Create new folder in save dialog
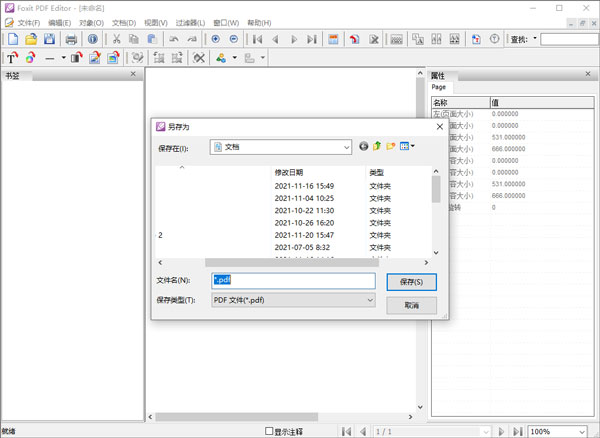600x438 pixels. (391, 146)
